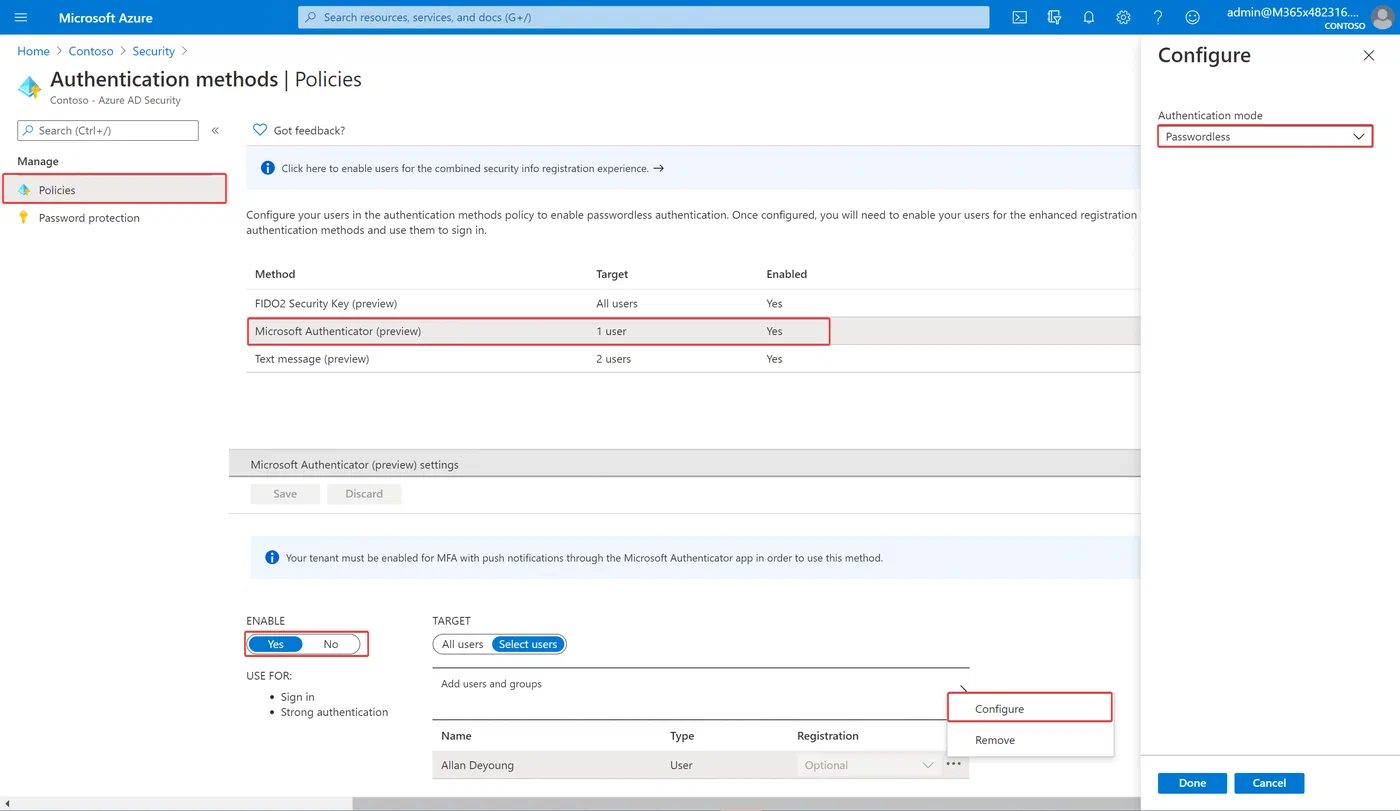Click the feedback smiley icon
This screenshot has width=1400, height=811.
tap(1192, 18)
